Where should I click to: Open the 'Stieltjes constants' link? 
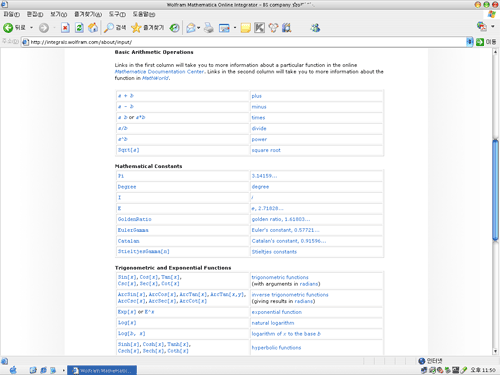point(274,252)
